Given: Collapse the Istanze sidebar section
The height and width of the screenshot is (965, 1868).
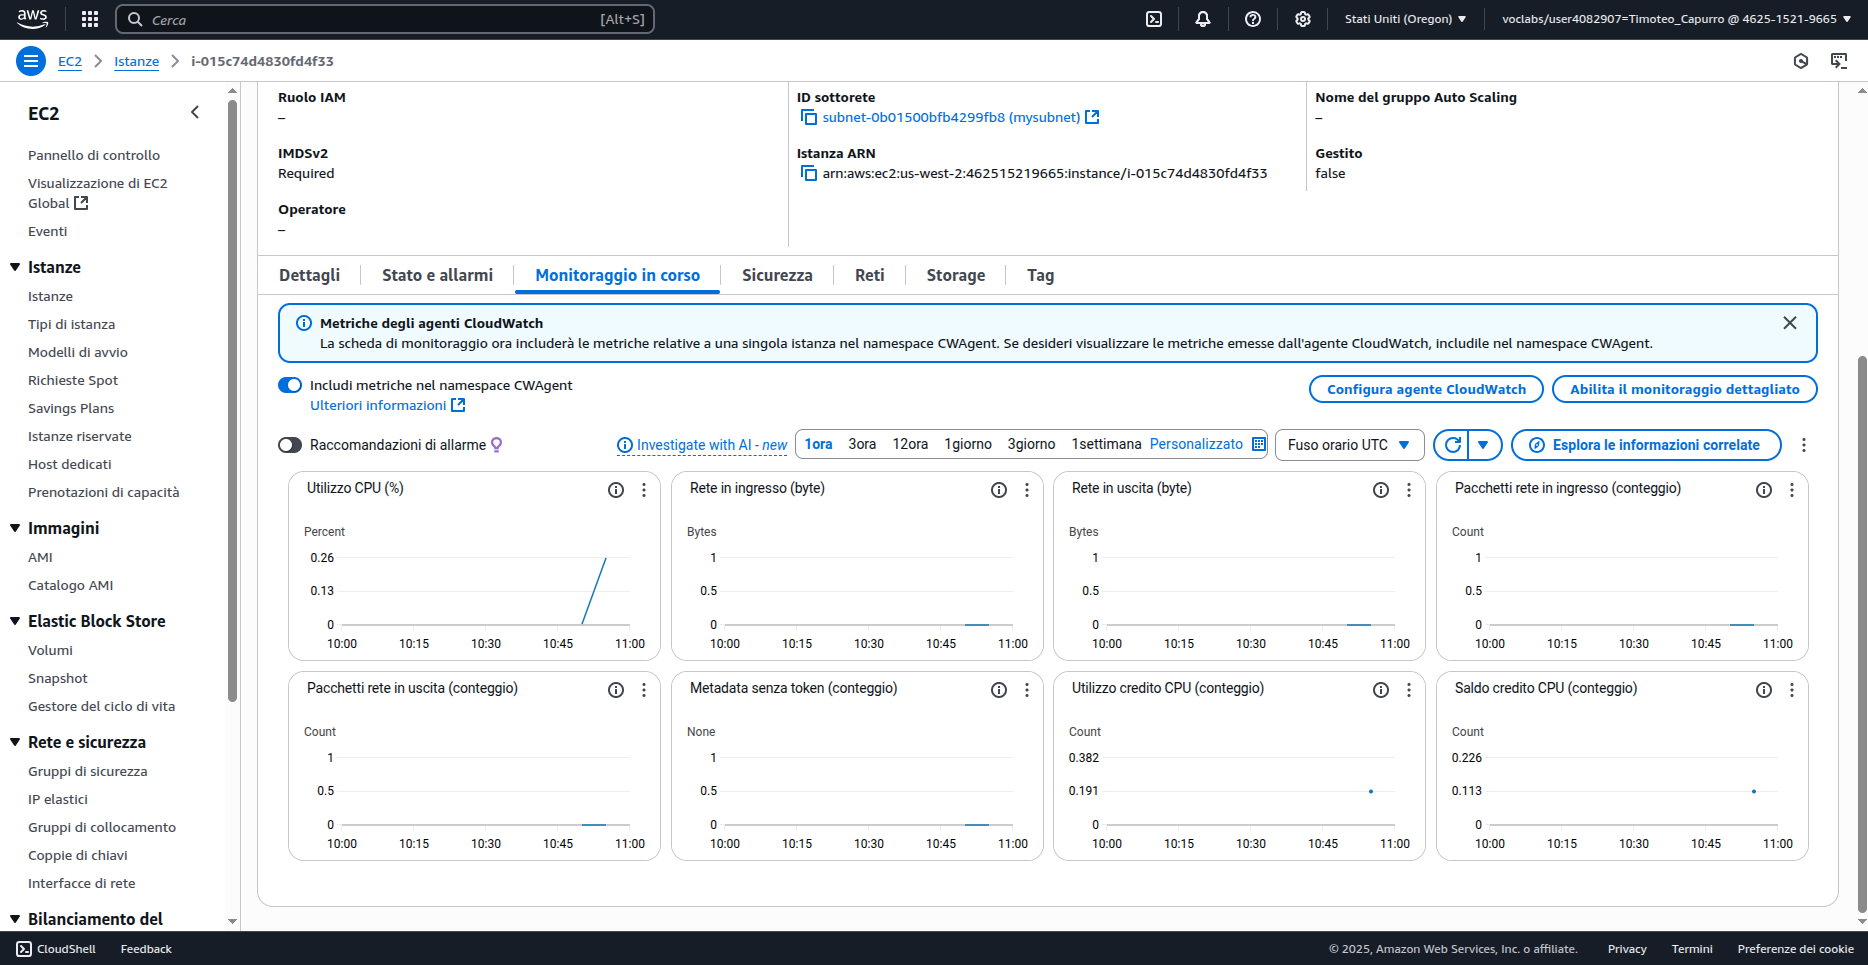Looking at the screenshot, I should tap(15, 267).
